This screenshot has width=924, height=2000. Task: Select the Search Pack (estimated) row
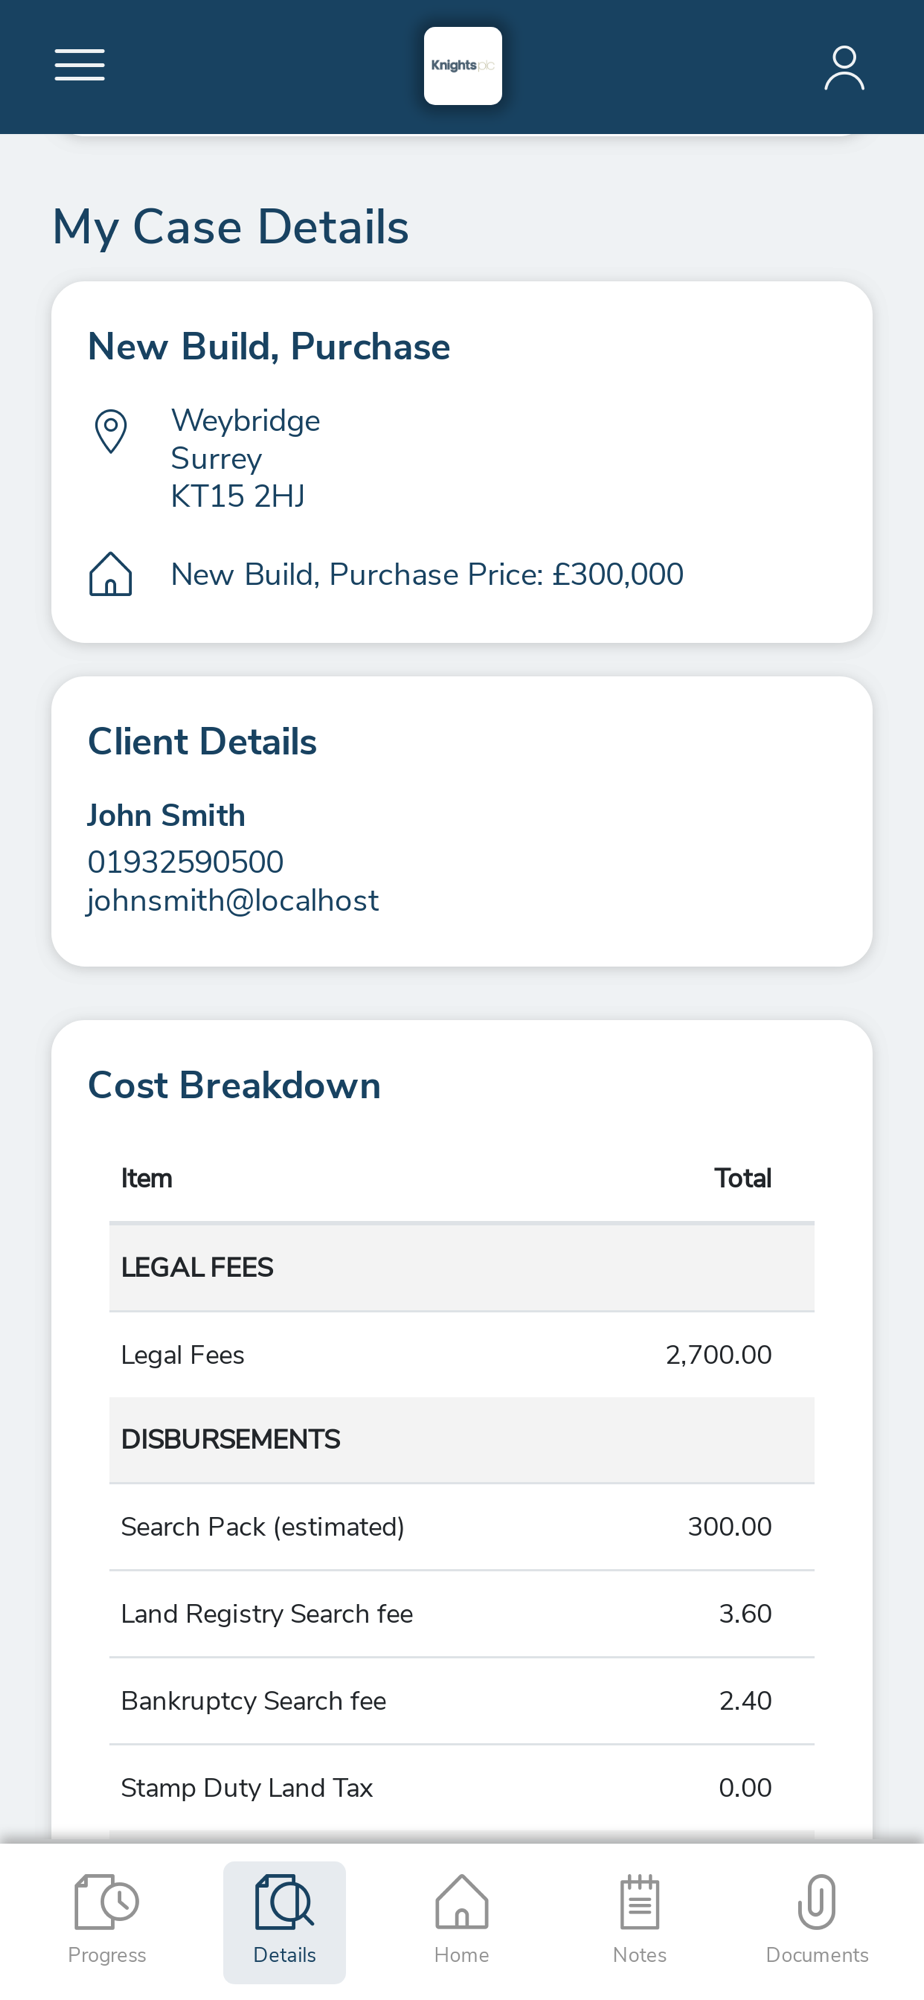click(462, 1527)
